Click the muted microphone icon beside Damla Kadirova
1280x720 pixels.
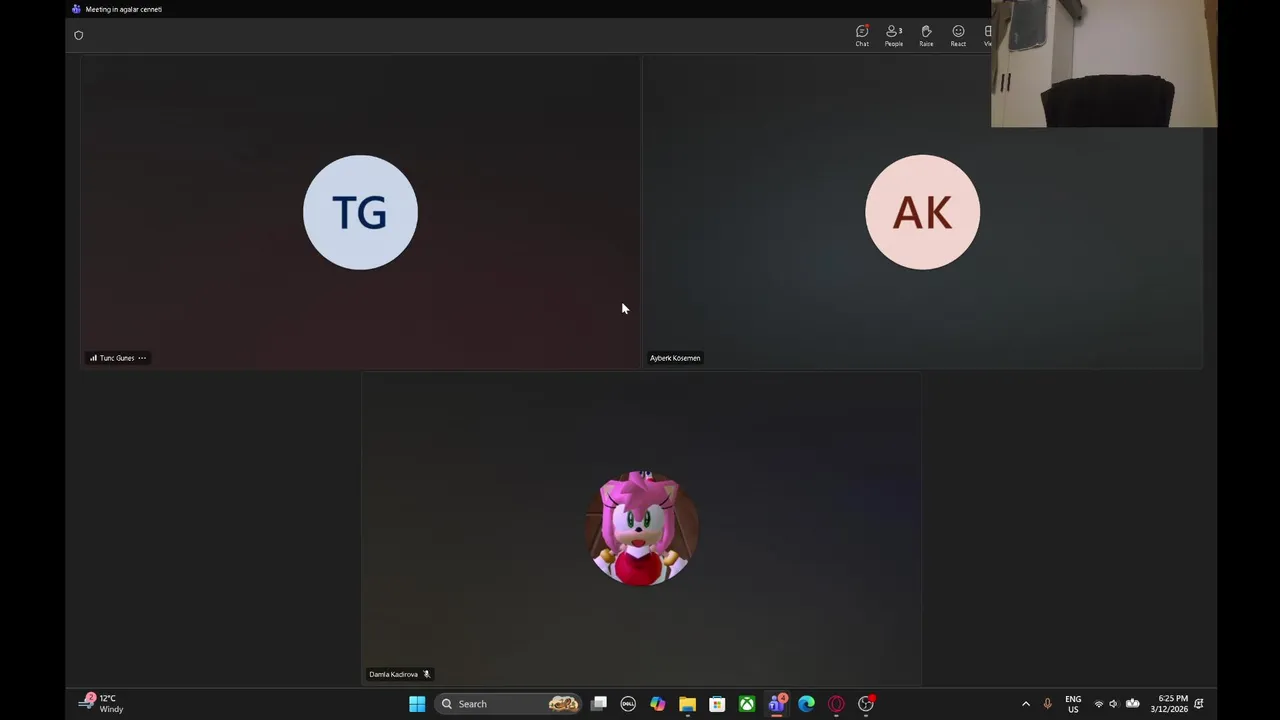point(426,674)
